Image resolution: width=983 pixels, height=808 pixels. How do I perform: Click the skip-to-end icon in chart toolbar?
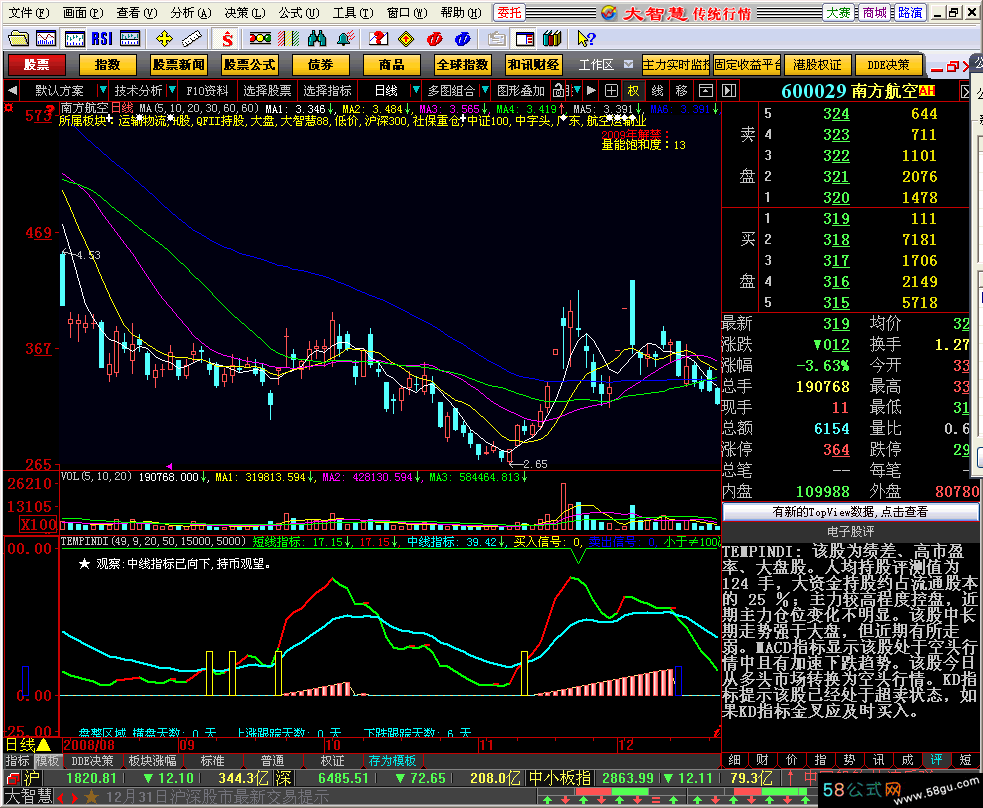(728, 91)
